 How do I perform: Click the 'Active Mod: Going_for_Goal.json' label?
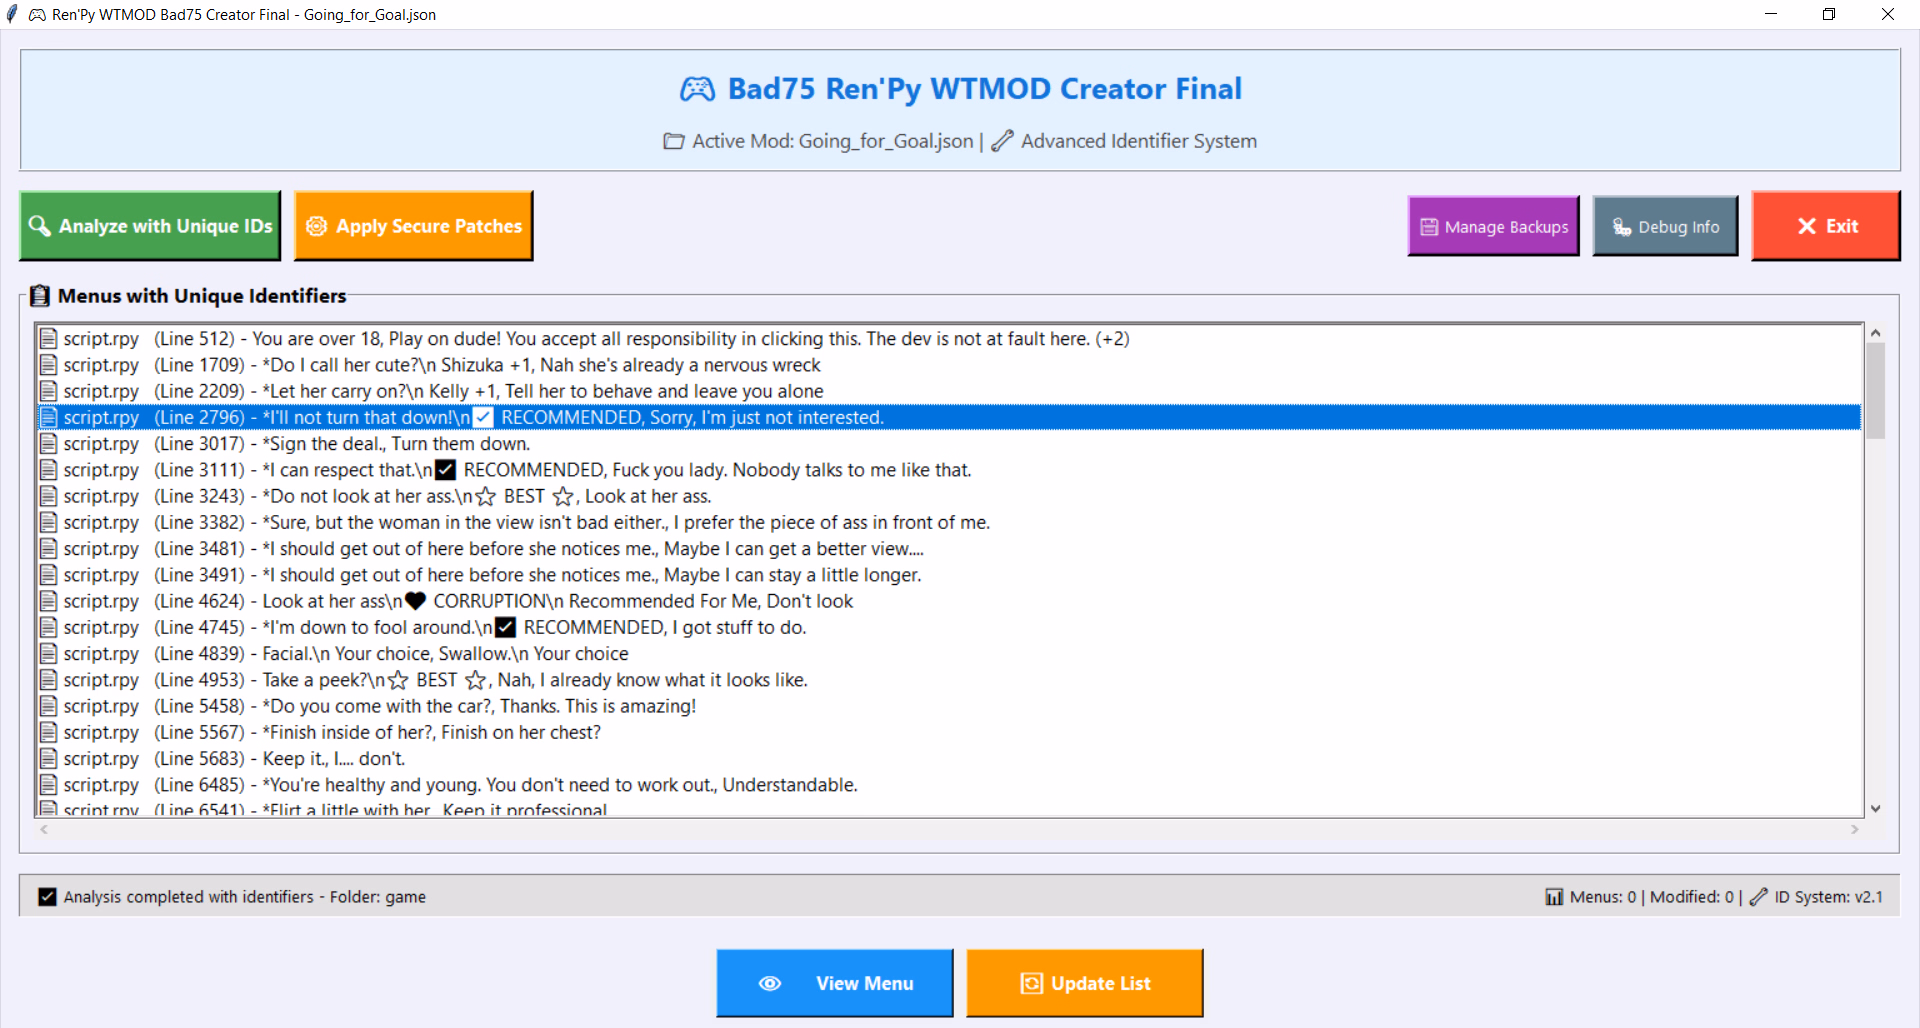833,141
